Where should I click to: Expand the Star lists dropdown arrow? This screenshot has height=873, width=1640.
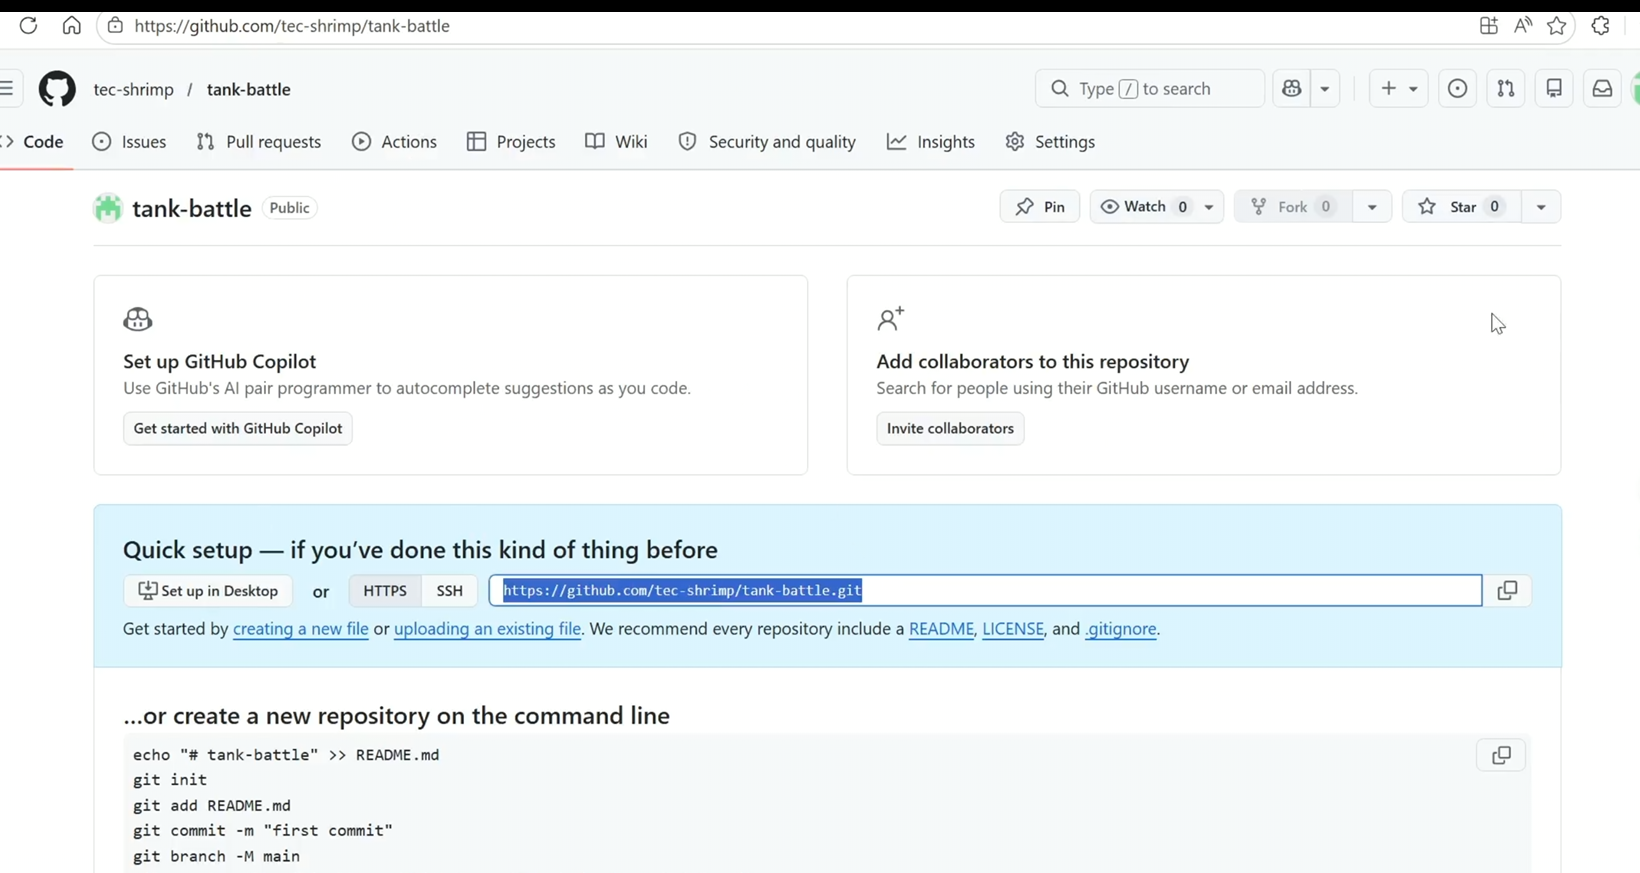pos(1541,207)
